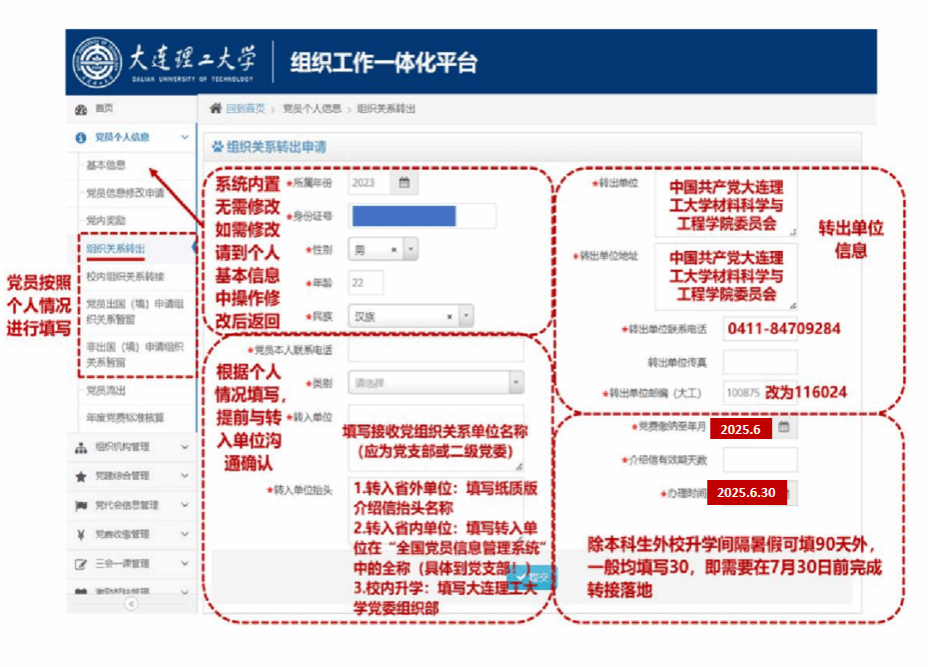Open the calendar picker beside 所属年份

pos(404,183)
